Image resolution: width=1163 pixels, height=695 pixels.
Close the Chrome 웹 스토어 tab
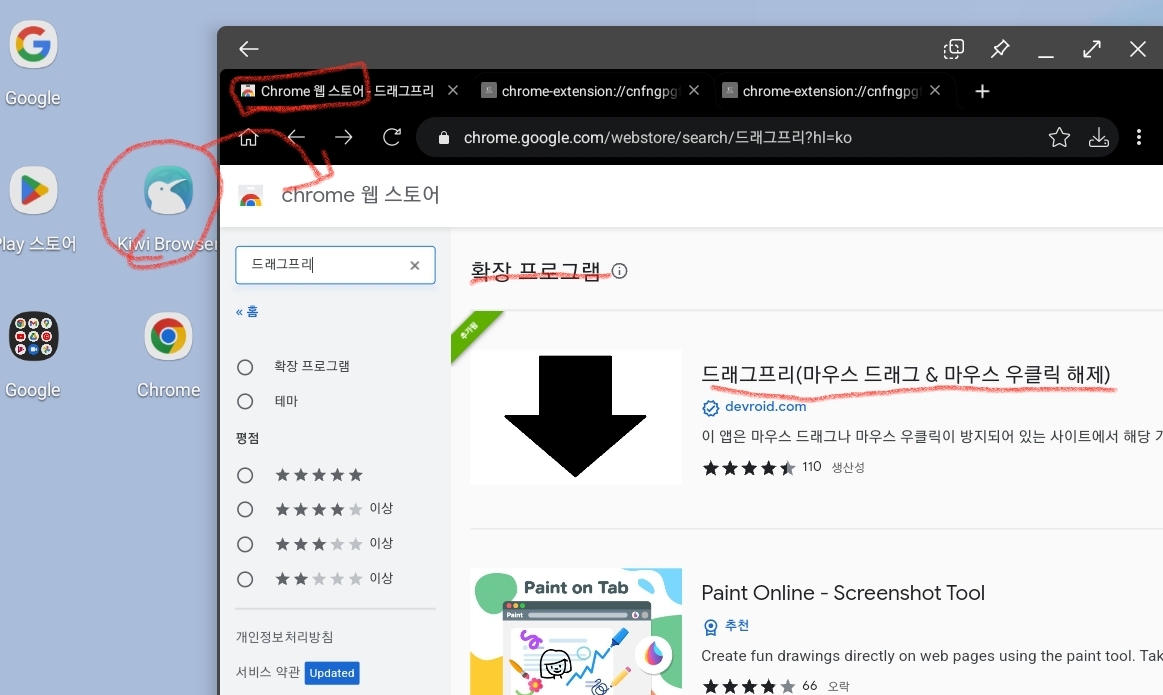[452, 90]
